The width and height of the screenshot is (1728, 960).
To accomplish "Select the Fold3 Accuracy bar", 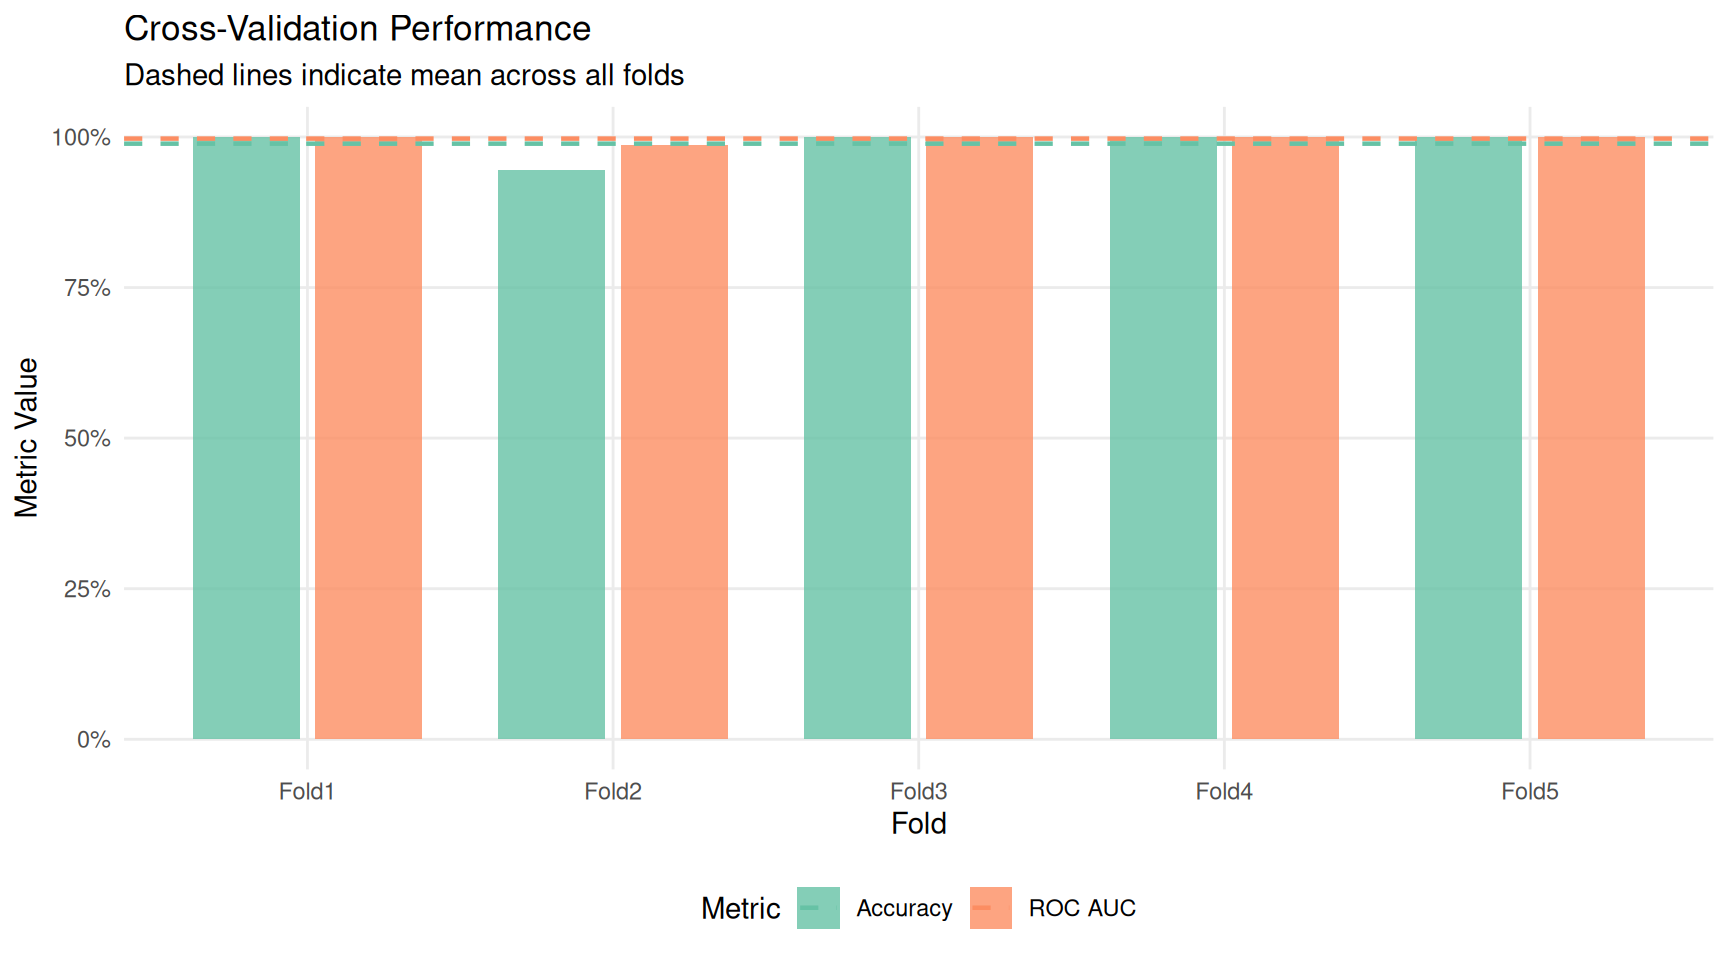I will coord(857,440).
